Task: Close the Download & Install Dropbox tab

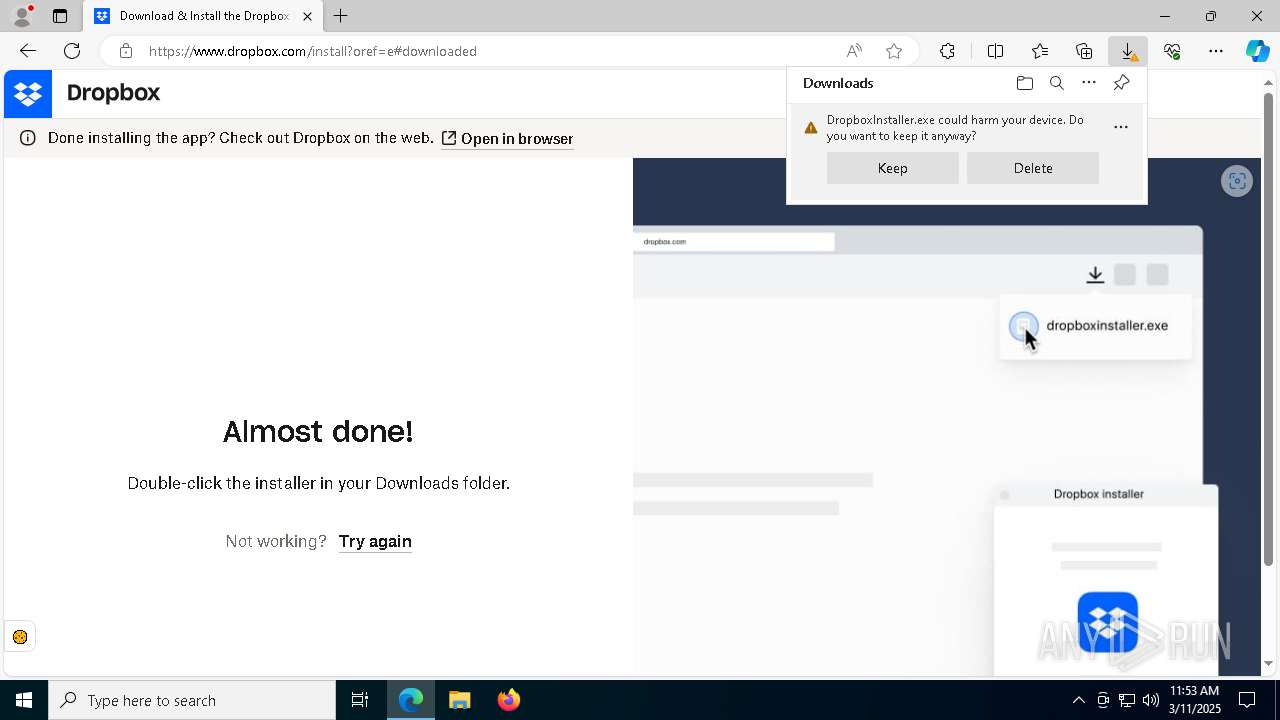Action: point(307,16)
